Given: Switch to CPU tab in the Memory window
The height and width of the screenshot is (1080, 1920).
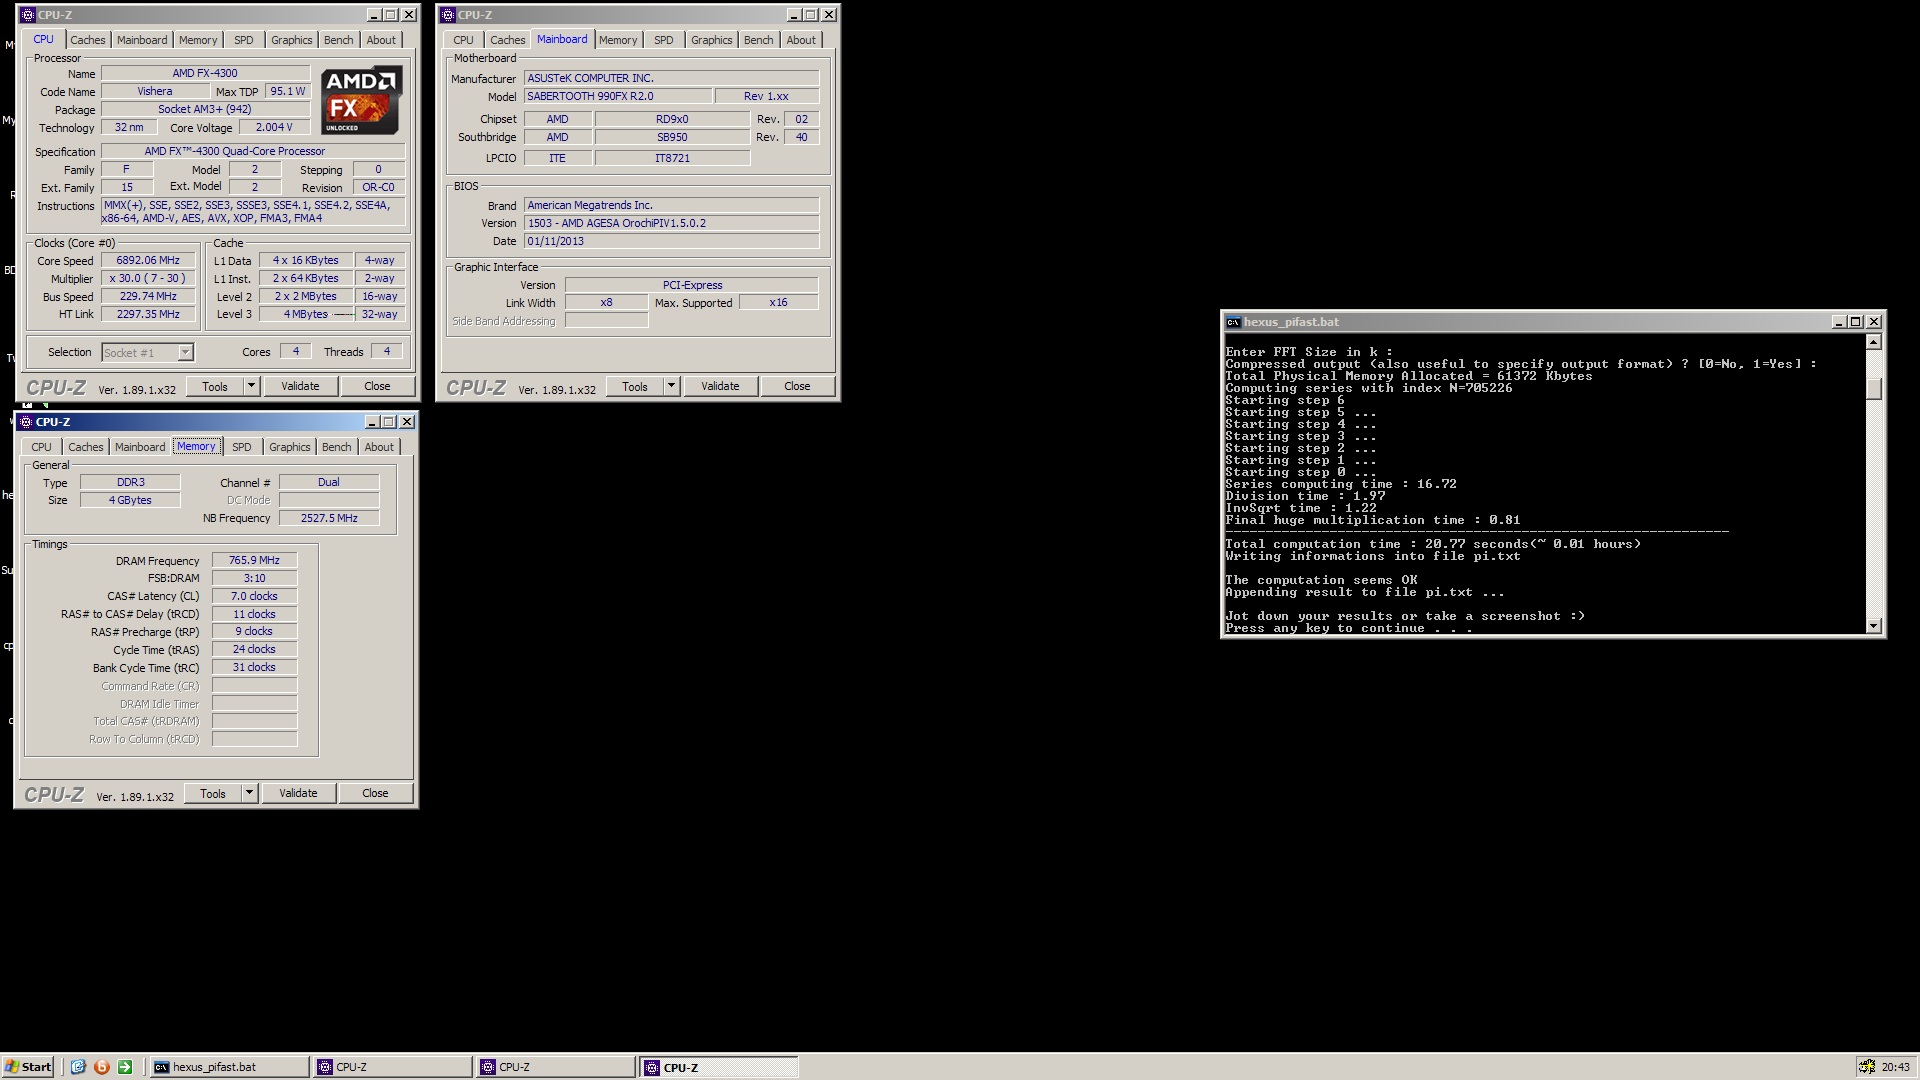Looking at the screenshot, I should click(42, 447).
